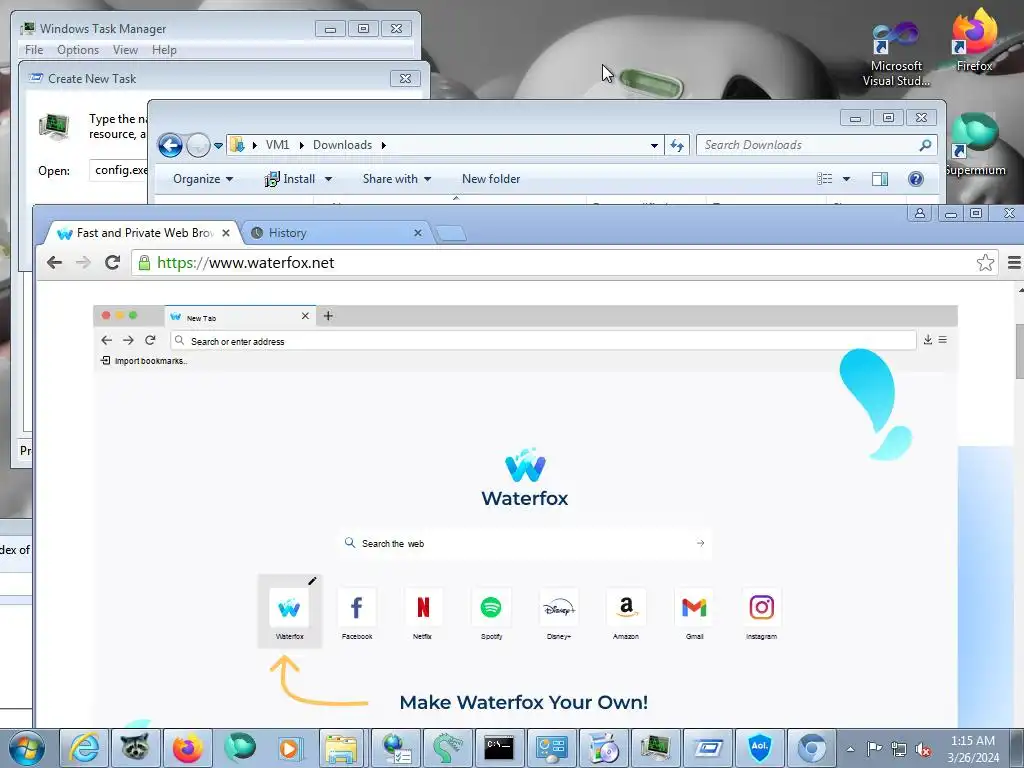Image resolution: width=1024 pixels, height=768 pixels.
Task: Click the Spotify shortcut tile
Action: click(x=491, y=613)
